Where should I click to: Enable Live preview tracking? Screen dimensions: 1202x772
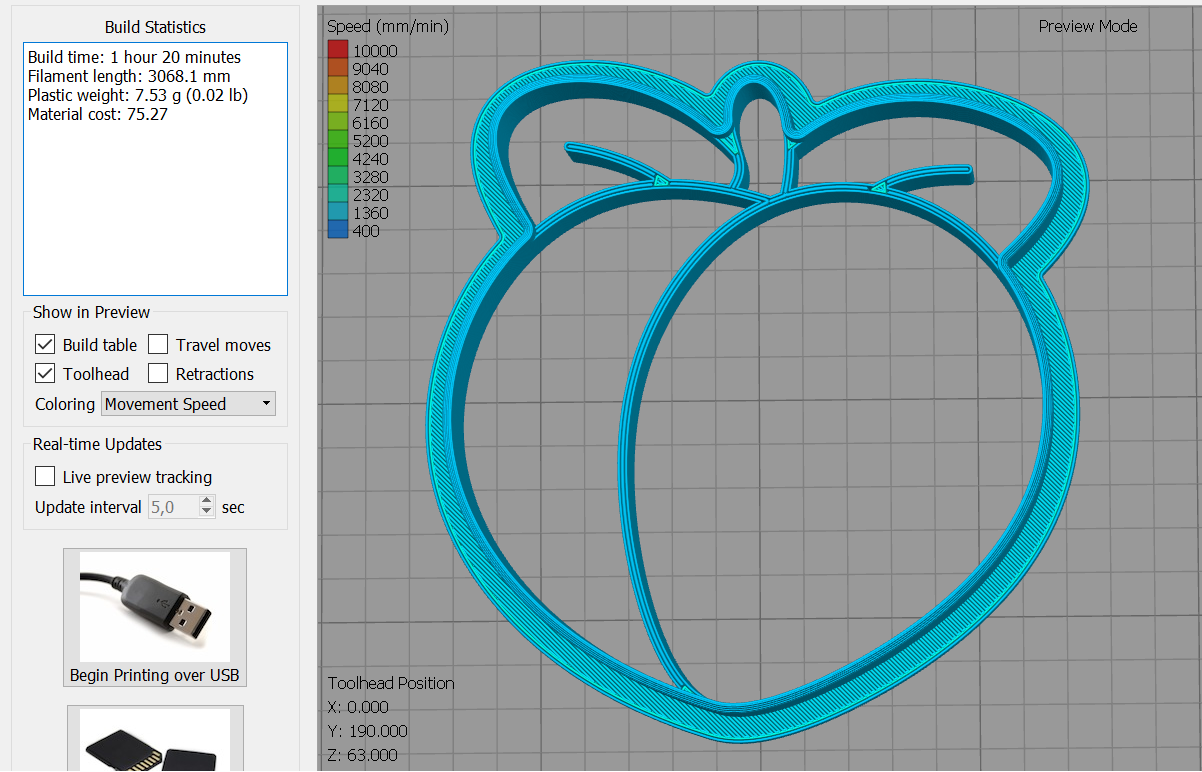(45, 477)
